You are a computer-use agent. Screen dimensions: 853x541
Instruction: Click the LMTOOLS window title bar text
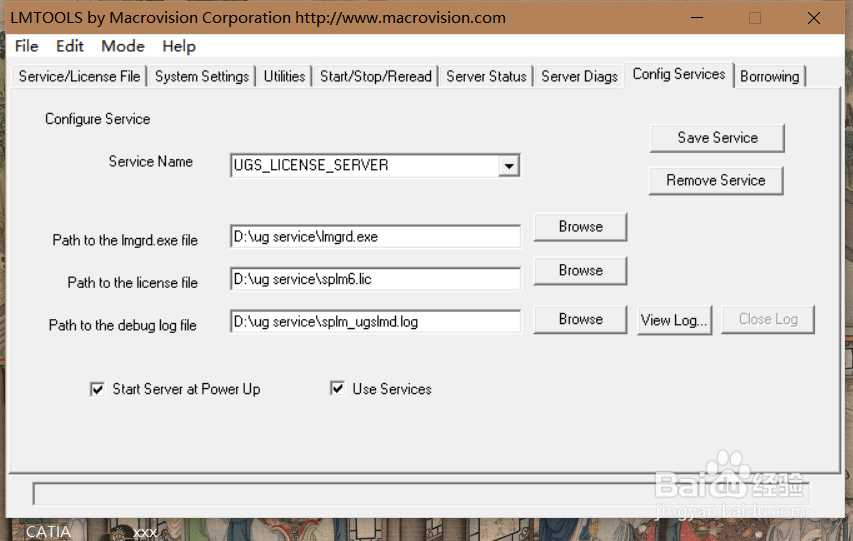258,18
